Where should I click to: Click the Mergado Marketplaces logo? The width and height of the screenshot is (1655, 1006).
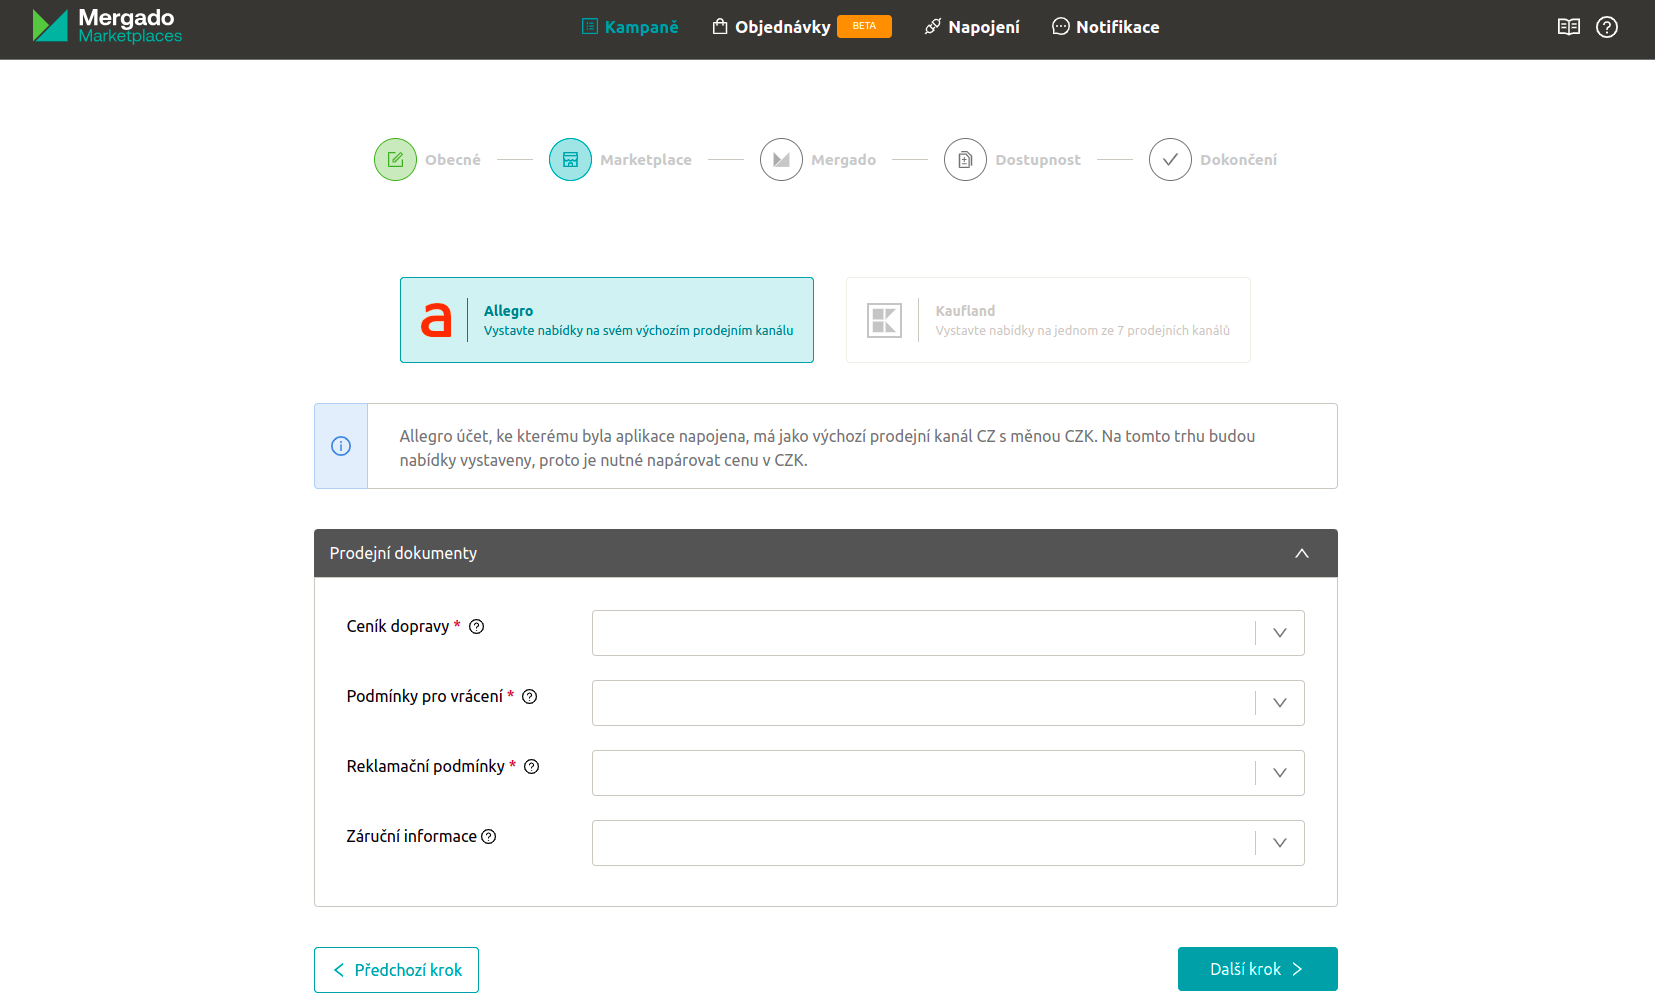pos(107,26)
